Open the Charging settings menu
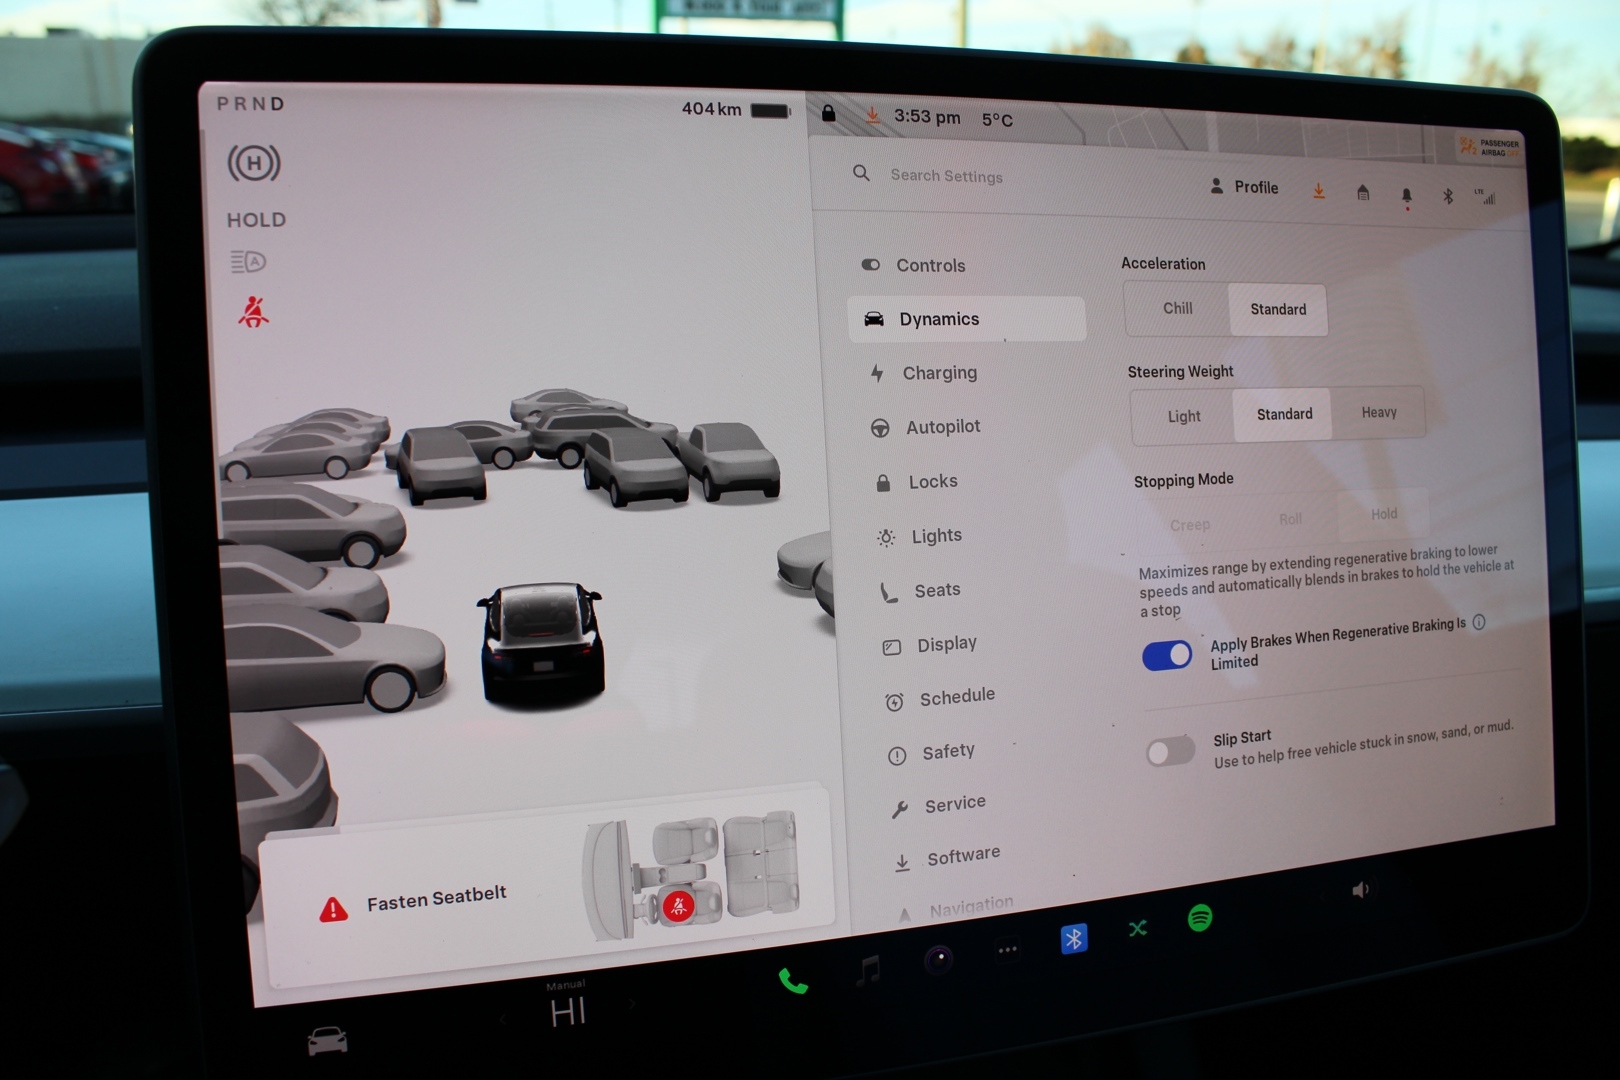Viewport: 1620px width, 1080px height. click(939, 373)
